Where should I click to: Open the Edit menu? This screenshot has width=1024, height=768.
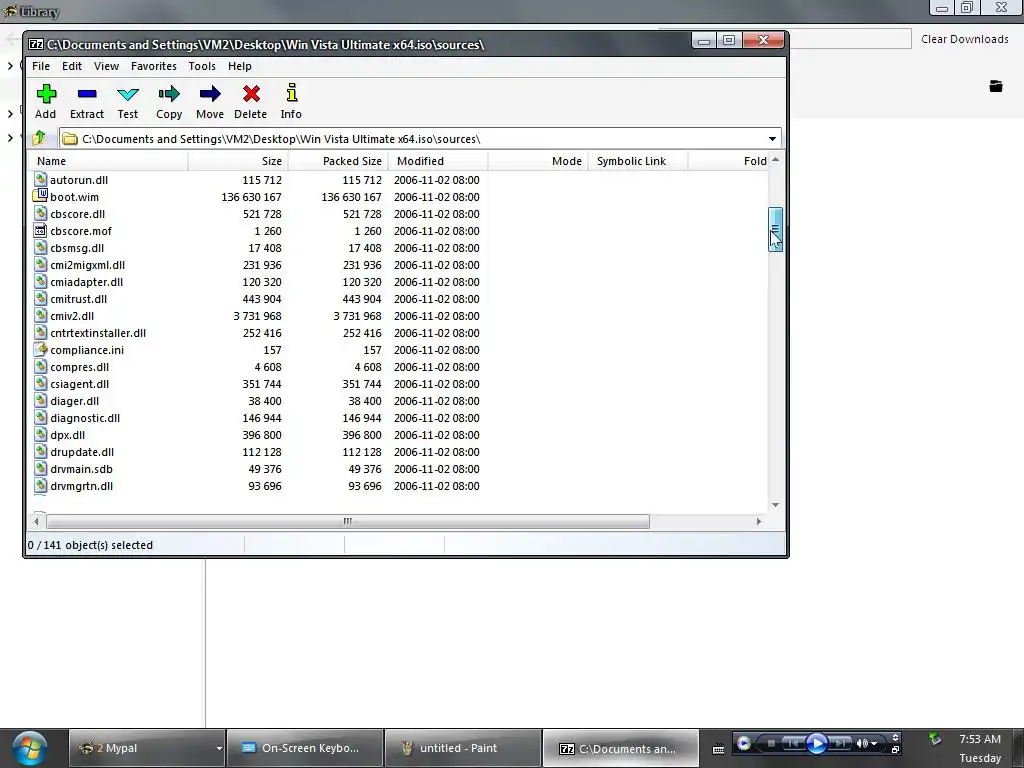coord(72,66)
